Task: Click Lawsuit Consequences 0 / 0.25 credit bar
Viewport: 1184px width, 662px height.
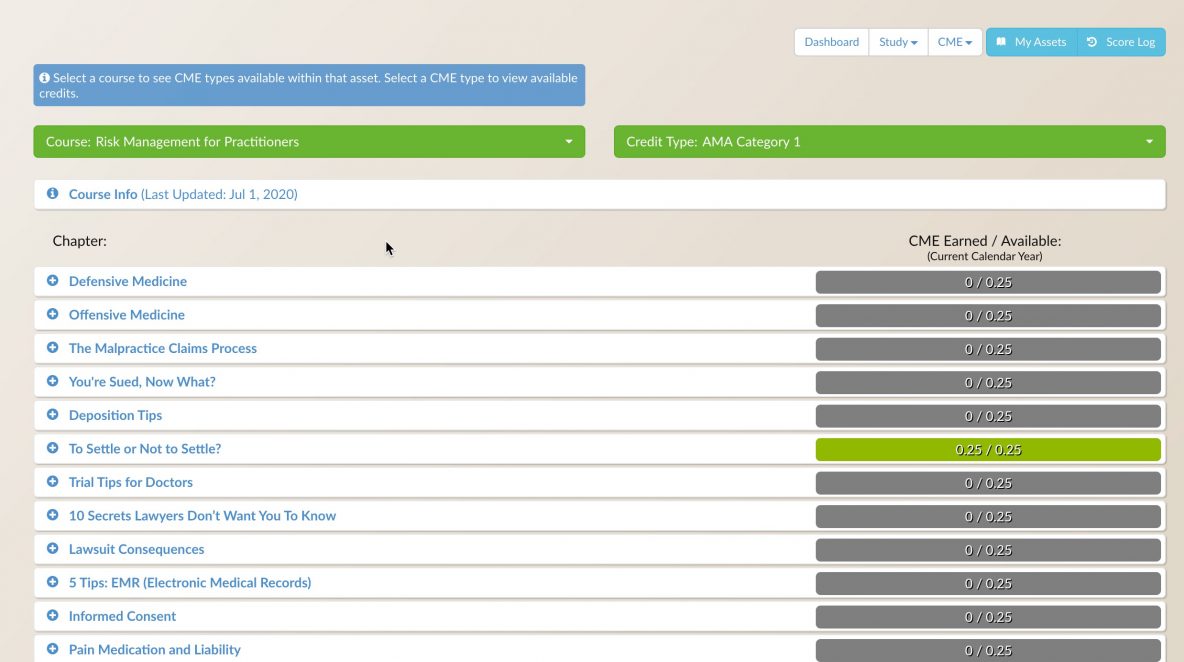Action: 988,550
